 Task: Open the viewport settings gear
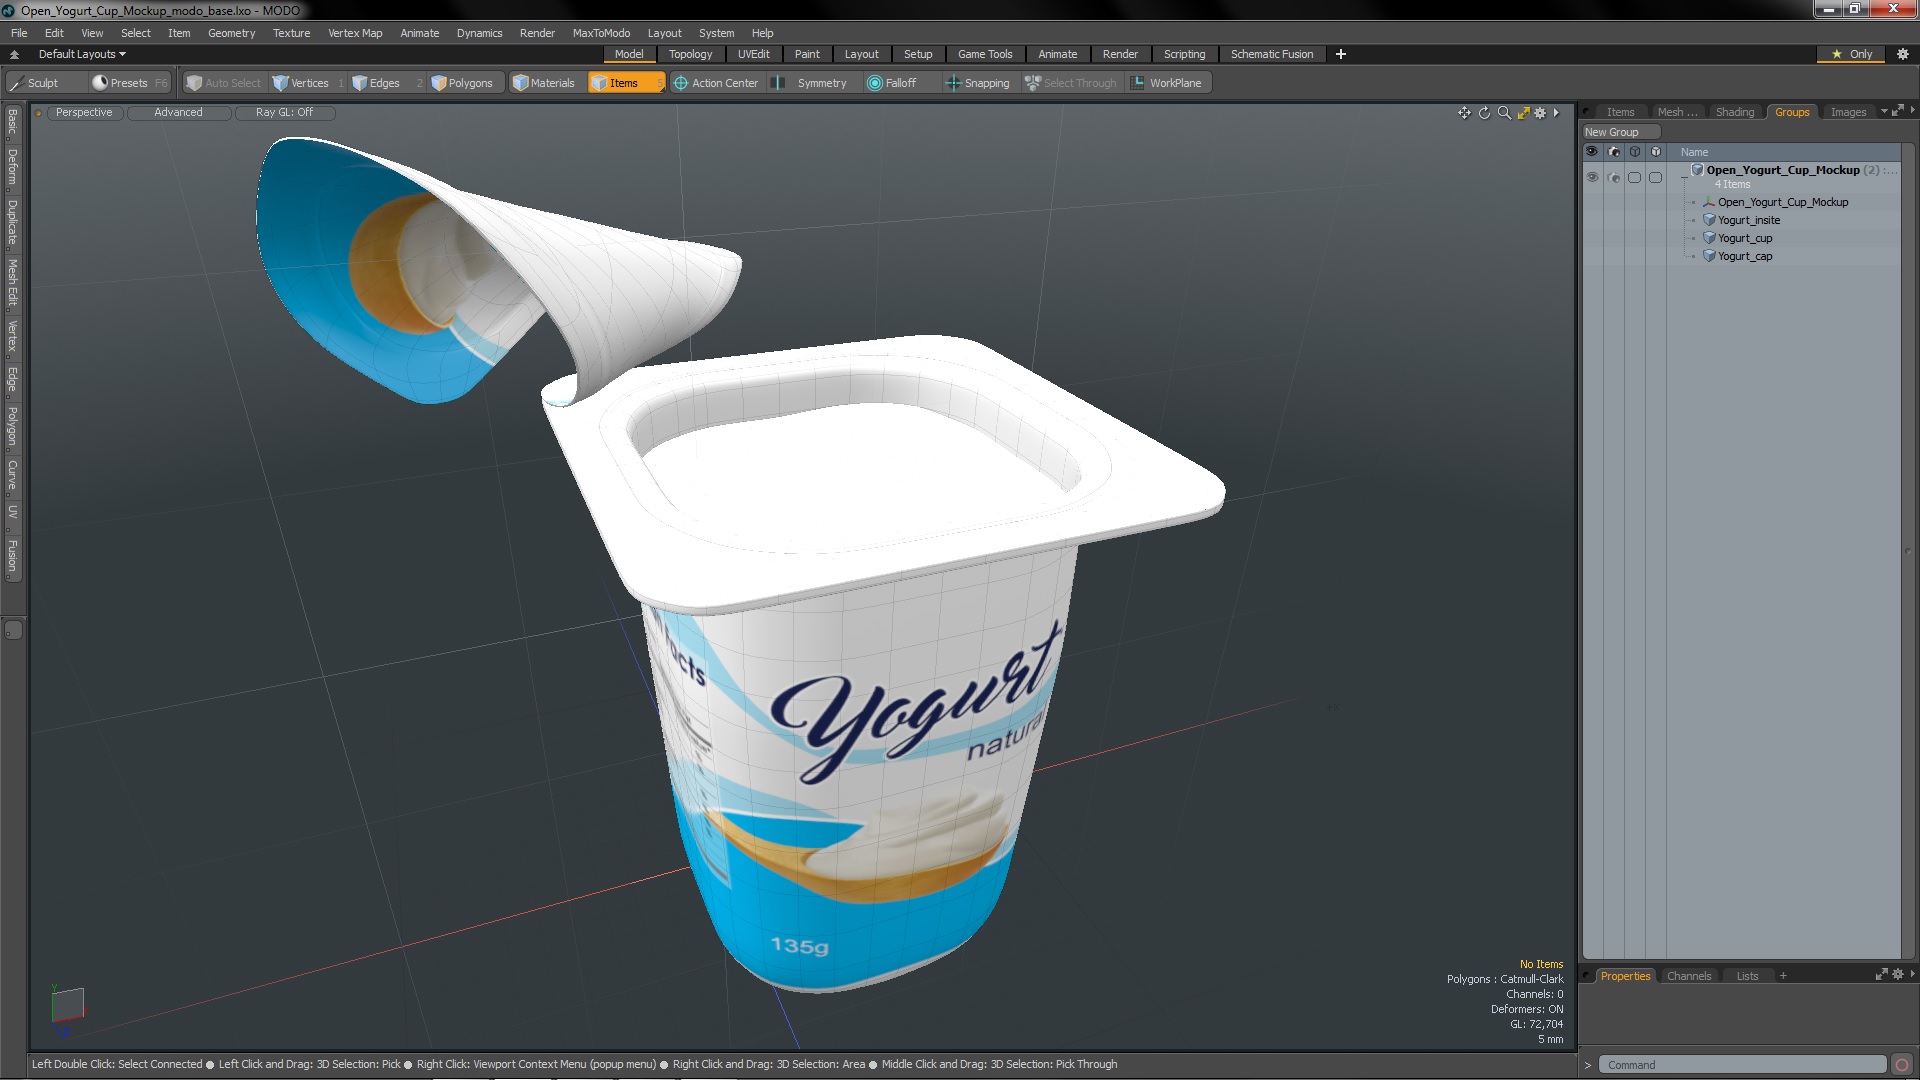(x=1540, y=113)
